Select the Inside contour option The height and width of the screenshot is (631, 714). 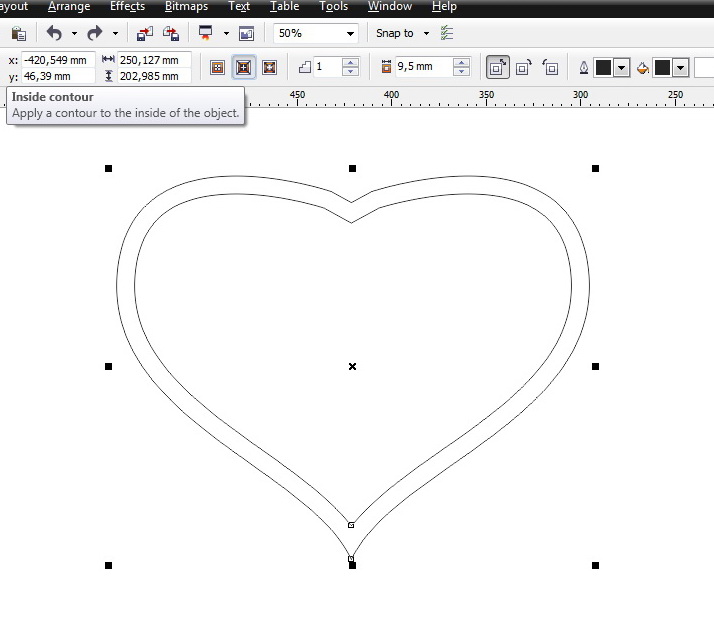[244, 68]
